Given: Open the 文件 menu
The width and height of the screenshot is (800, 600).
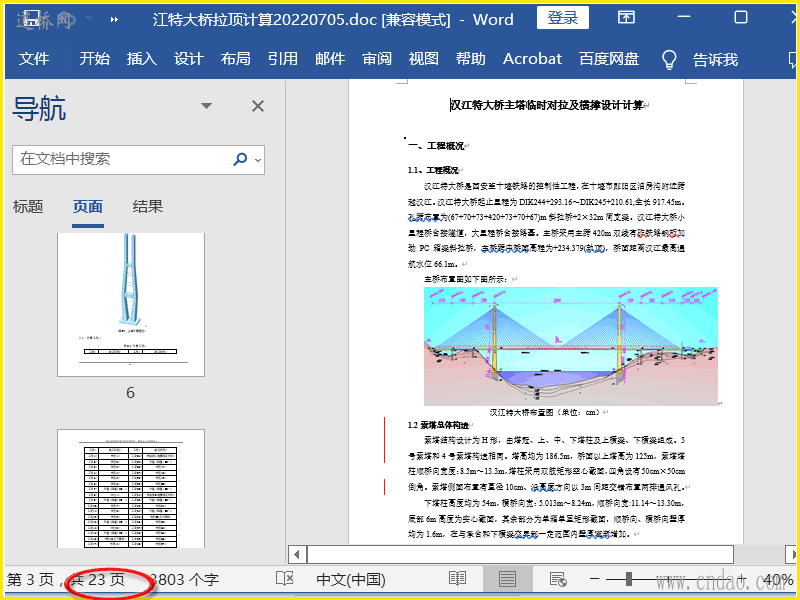Looking at the screenshot, I should pos(34,59).
